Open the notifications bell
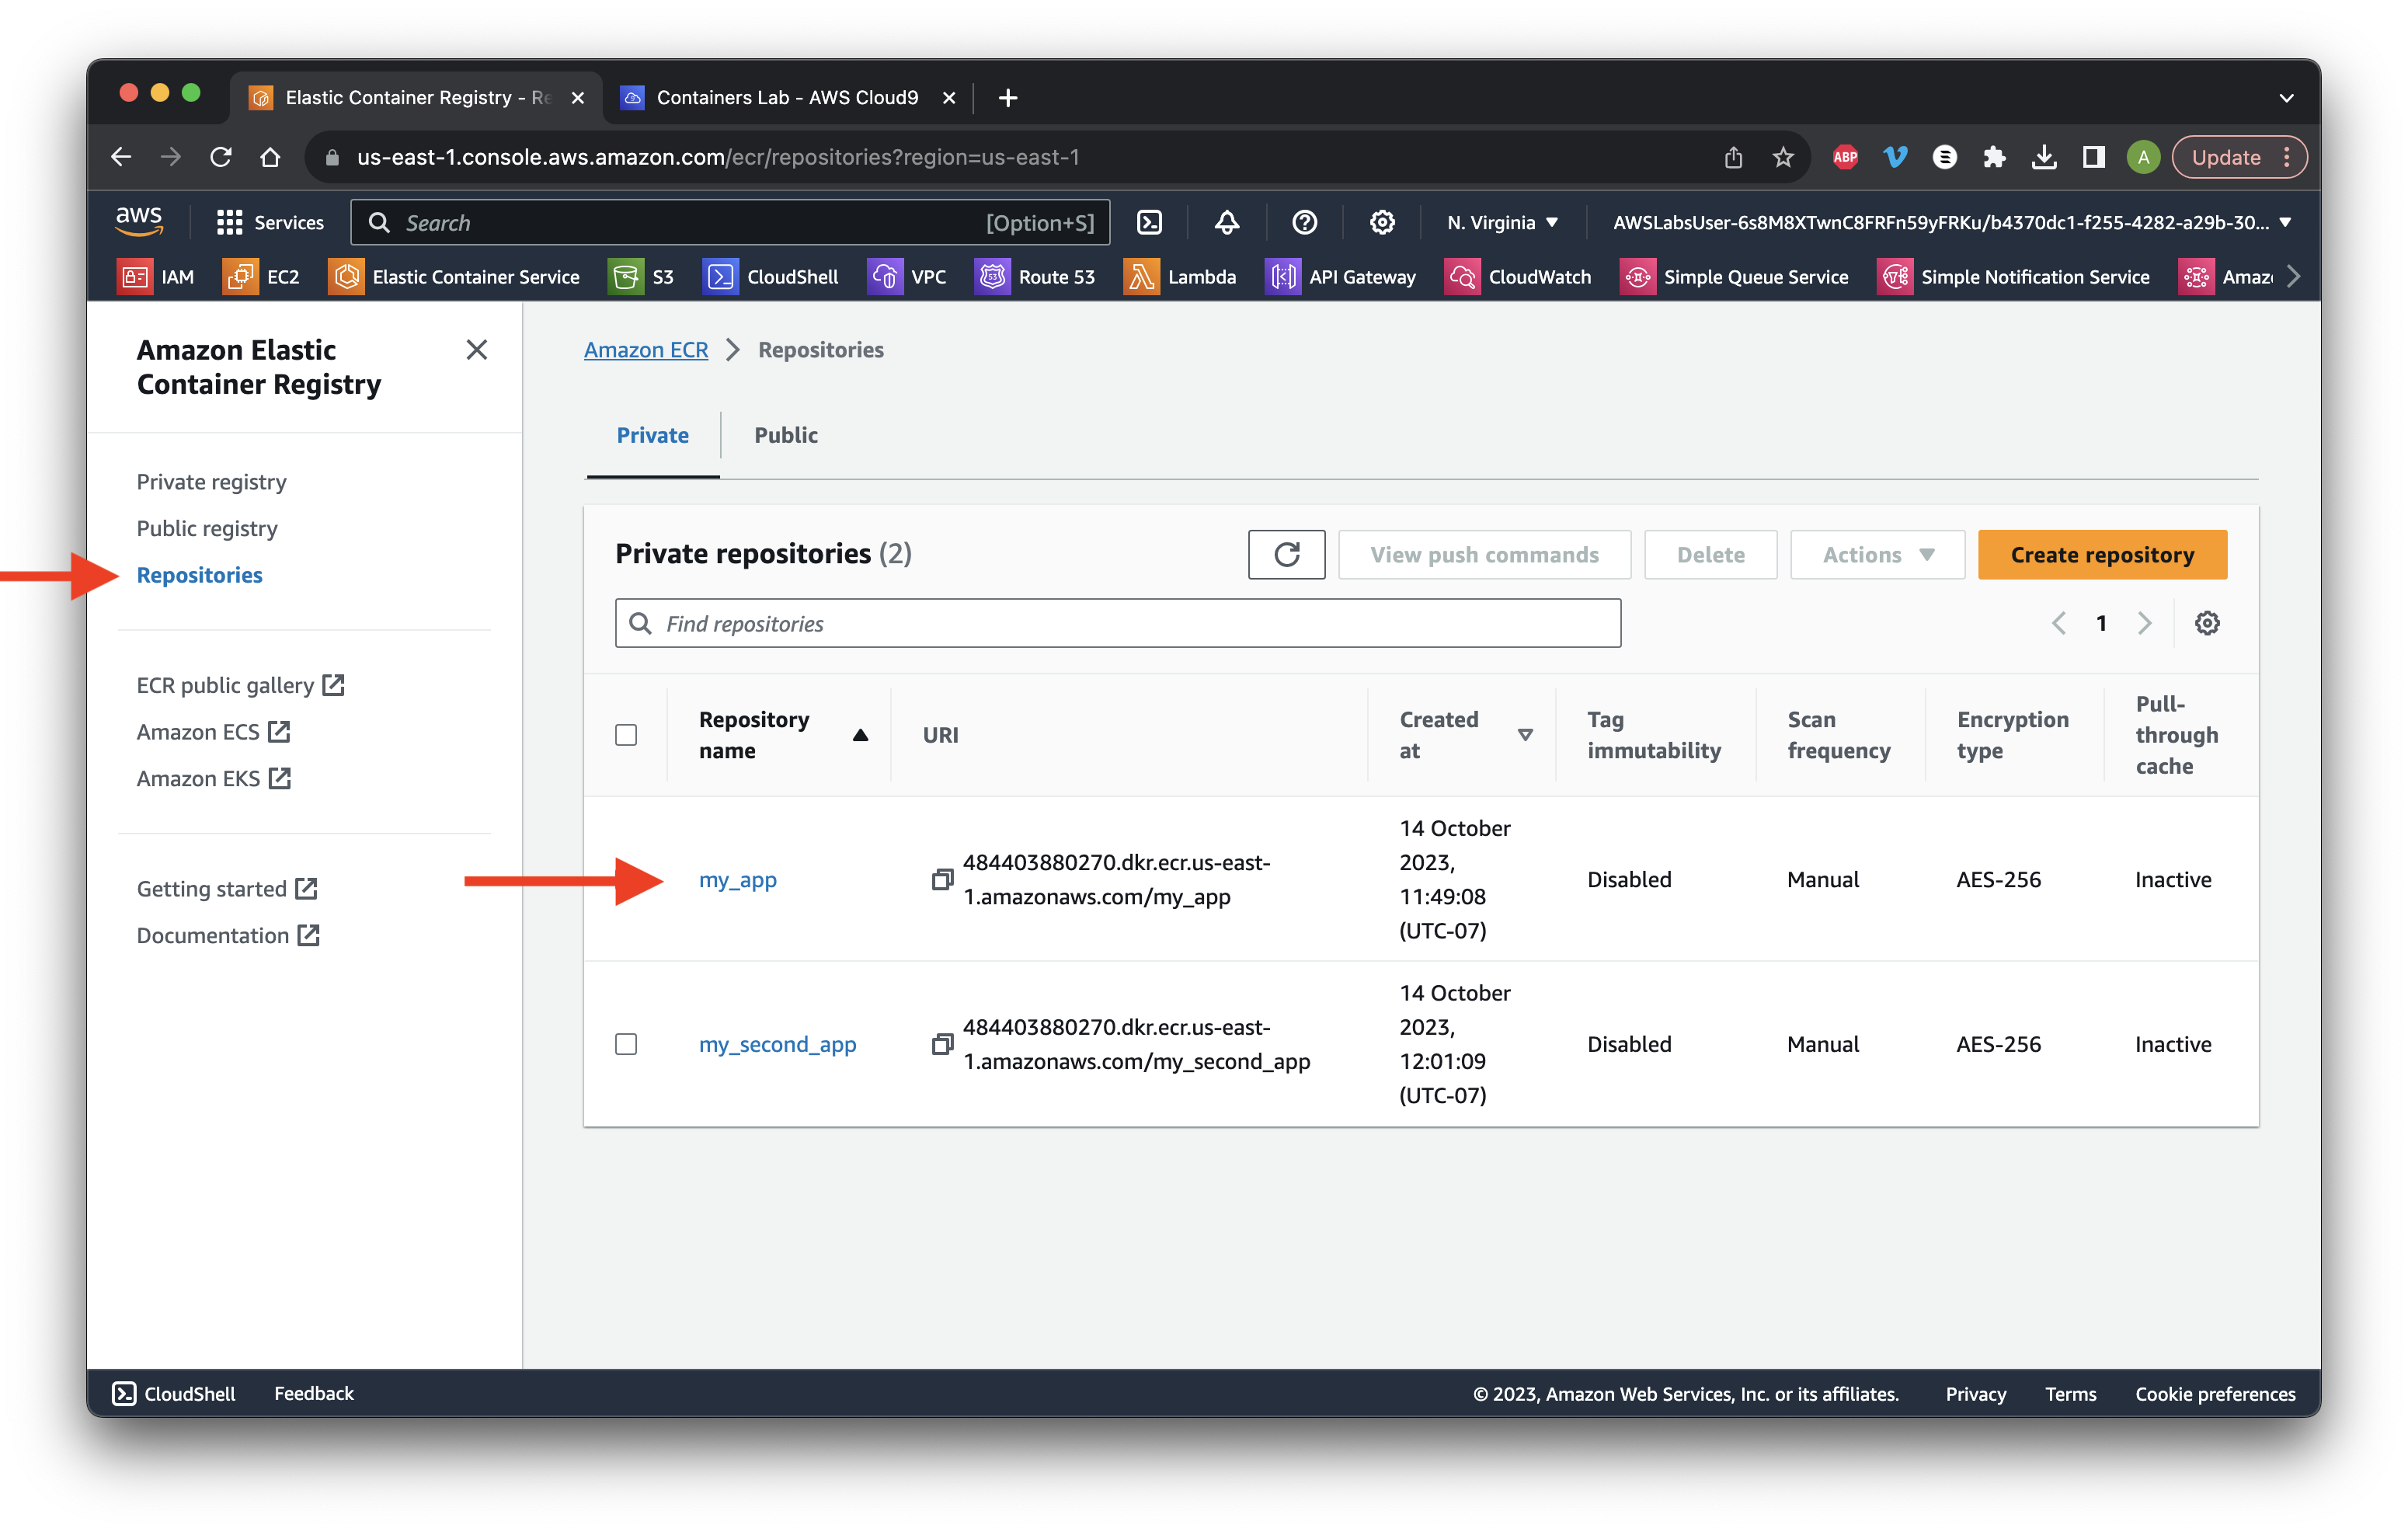The width and height of the screenshot is (2408, 1532). coord(1227,222)
